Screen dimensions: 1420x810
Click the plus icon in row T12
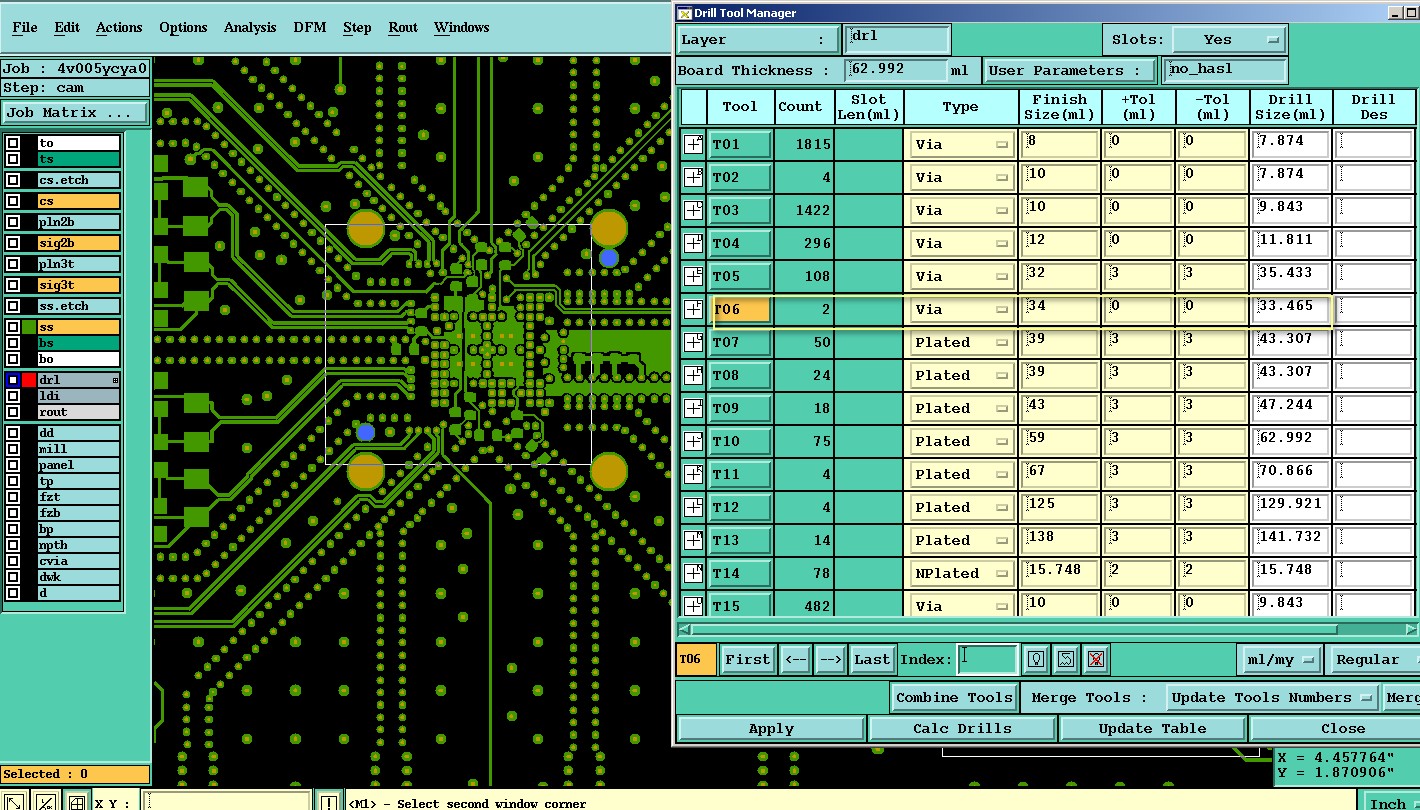(x=693, y=507)
